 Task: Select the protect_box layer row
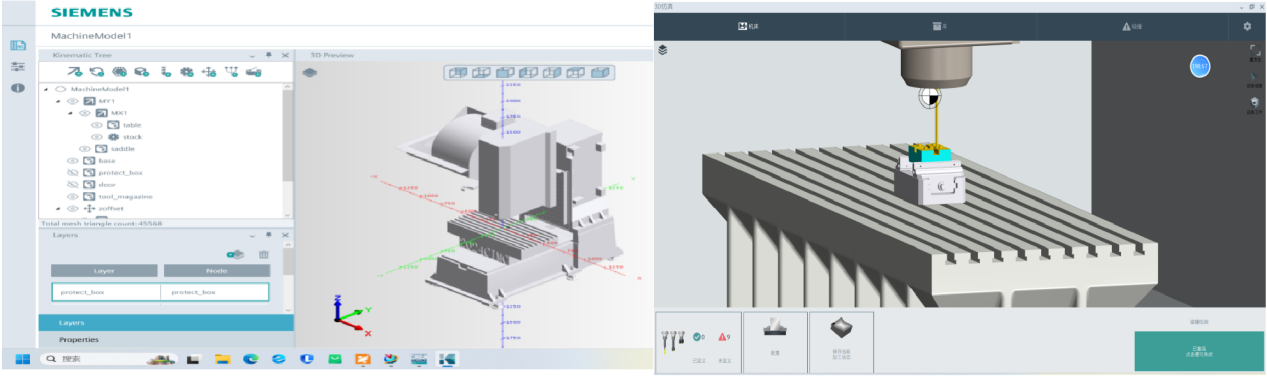coord(160,292)
